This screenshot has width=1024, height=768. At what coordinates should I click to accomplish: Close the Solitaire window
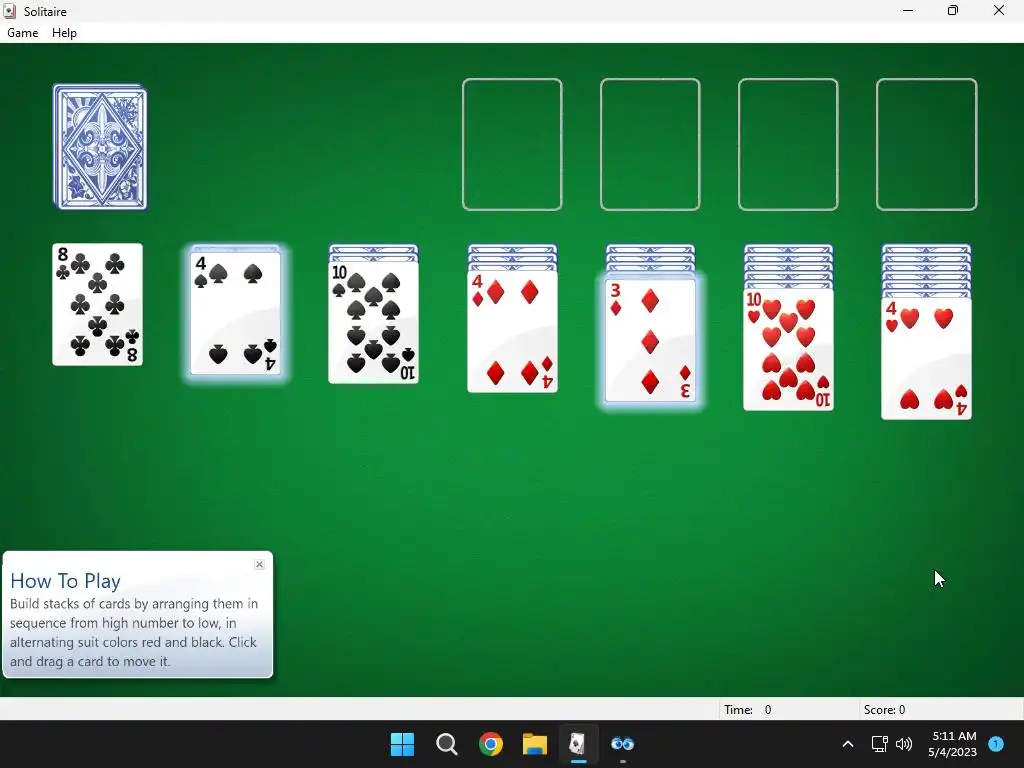[x=999, y=11]
